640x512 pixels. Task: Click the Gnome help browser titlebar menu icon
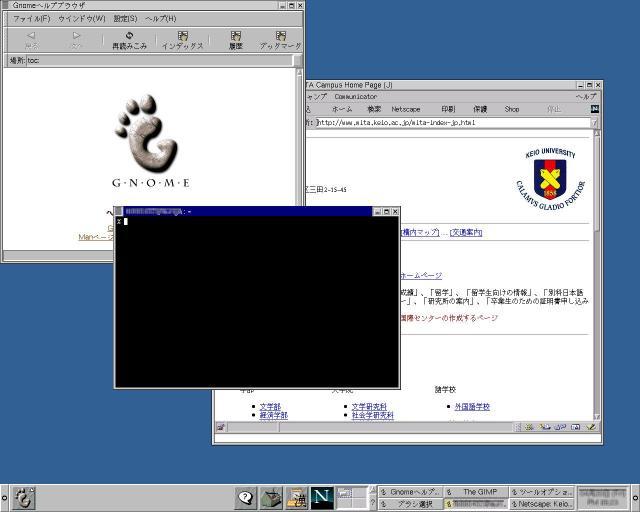point(5,5)
